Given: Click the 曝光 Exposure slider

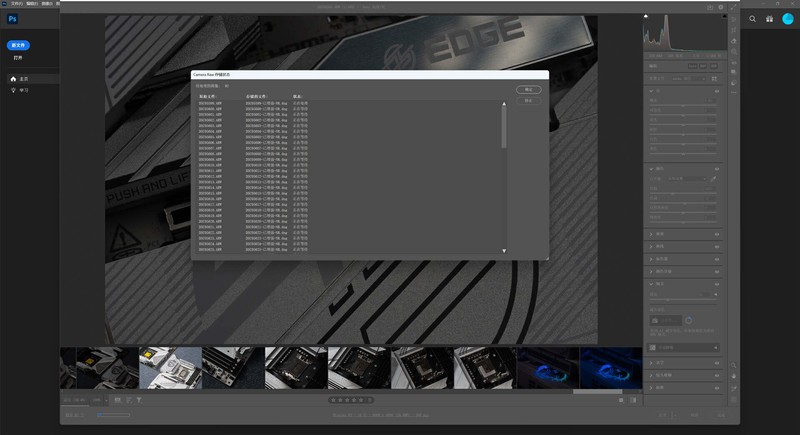Looking at the screenshot, I should (x=683, y=105).
